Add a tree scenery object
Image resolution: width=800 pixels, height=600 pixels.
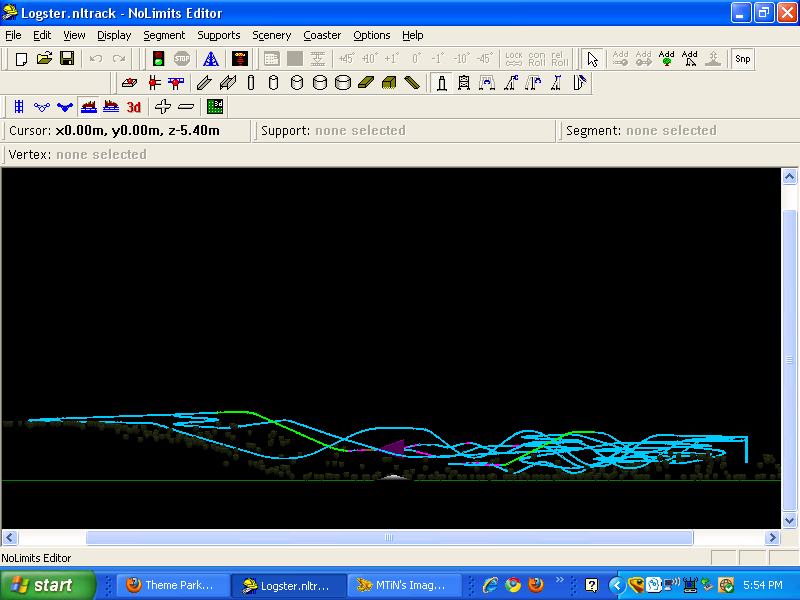coord(666,59)
